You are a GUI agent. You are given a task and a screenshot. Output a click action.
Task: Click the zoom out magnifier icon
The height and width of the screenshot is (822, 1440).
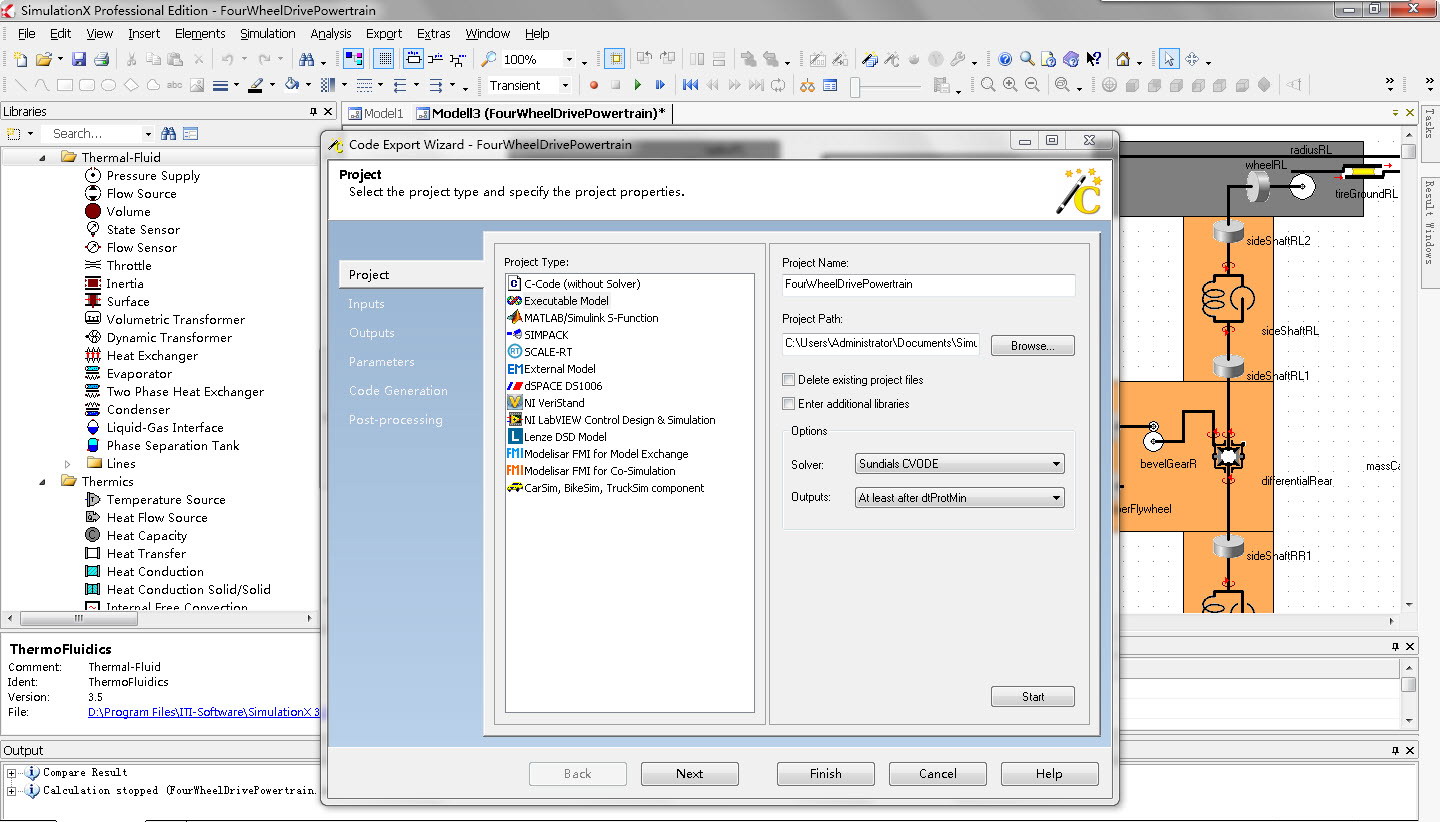click(1032, 86)
